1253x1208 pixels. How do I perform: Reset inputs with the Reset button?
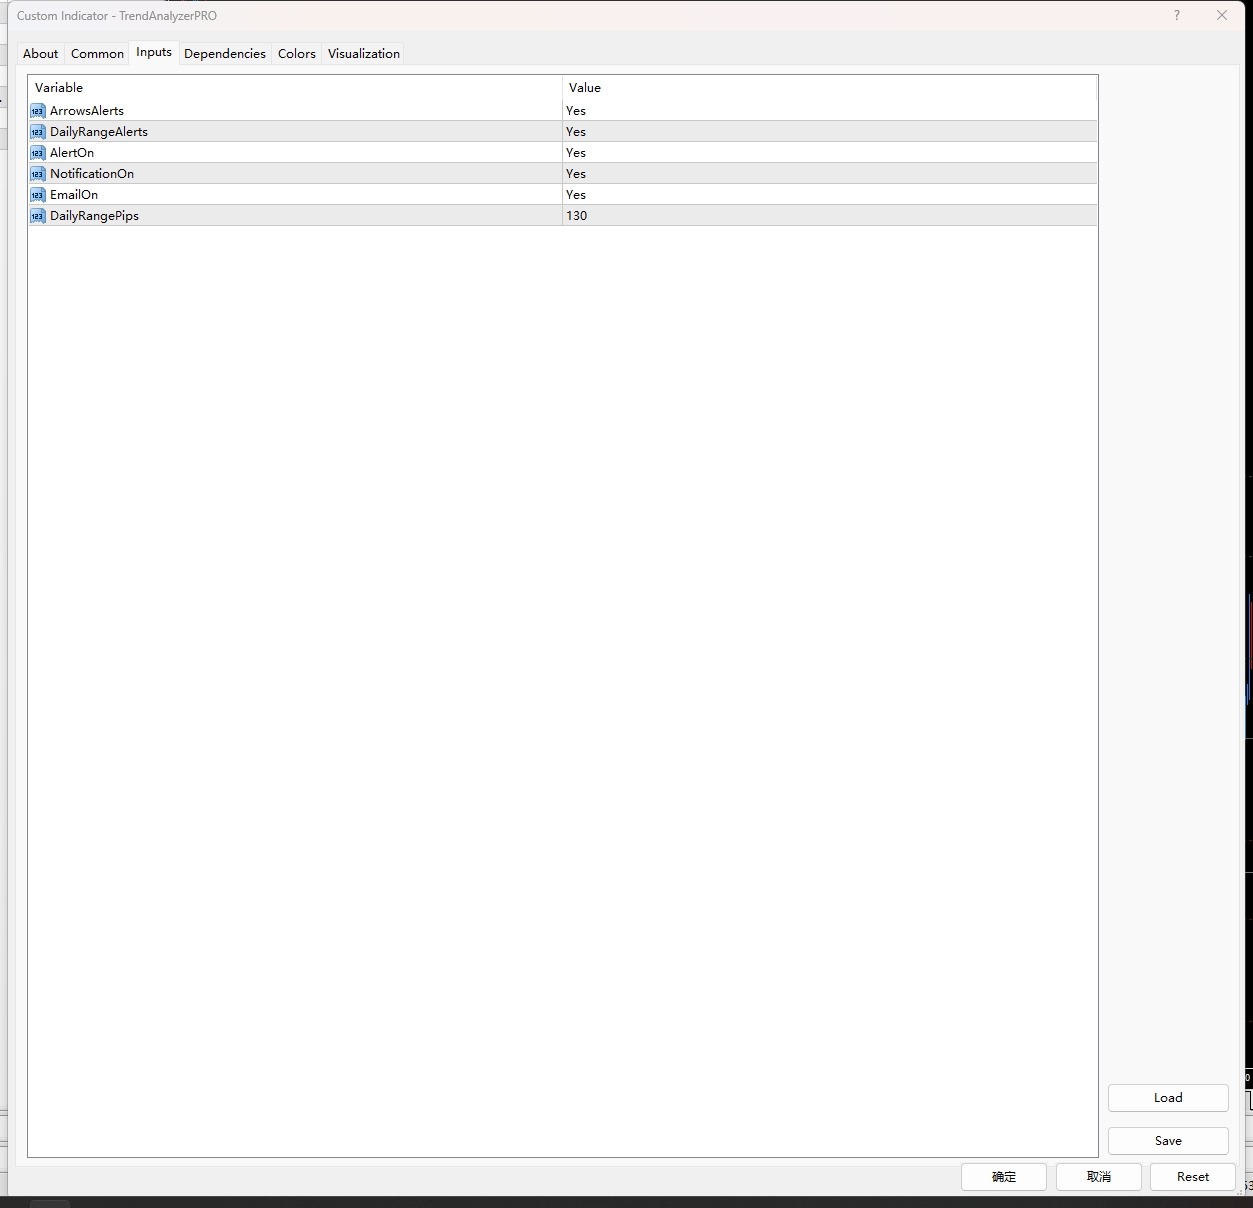pyautogui.click(x=1193, y=1177)
